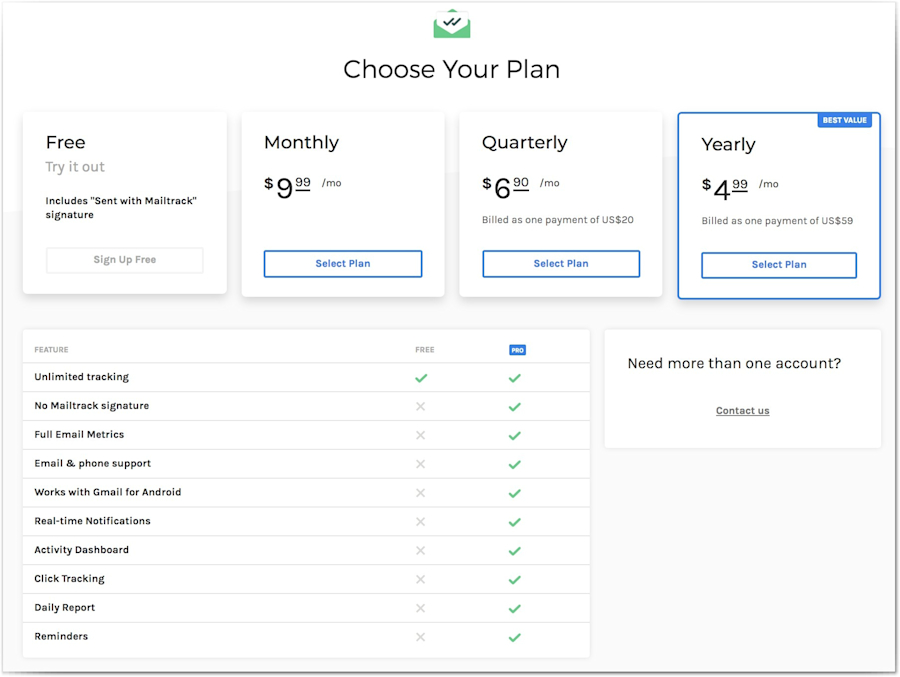Select Plan for the Monthly option
The width and height of the screenshot is (900, 677).
(342, 264)
